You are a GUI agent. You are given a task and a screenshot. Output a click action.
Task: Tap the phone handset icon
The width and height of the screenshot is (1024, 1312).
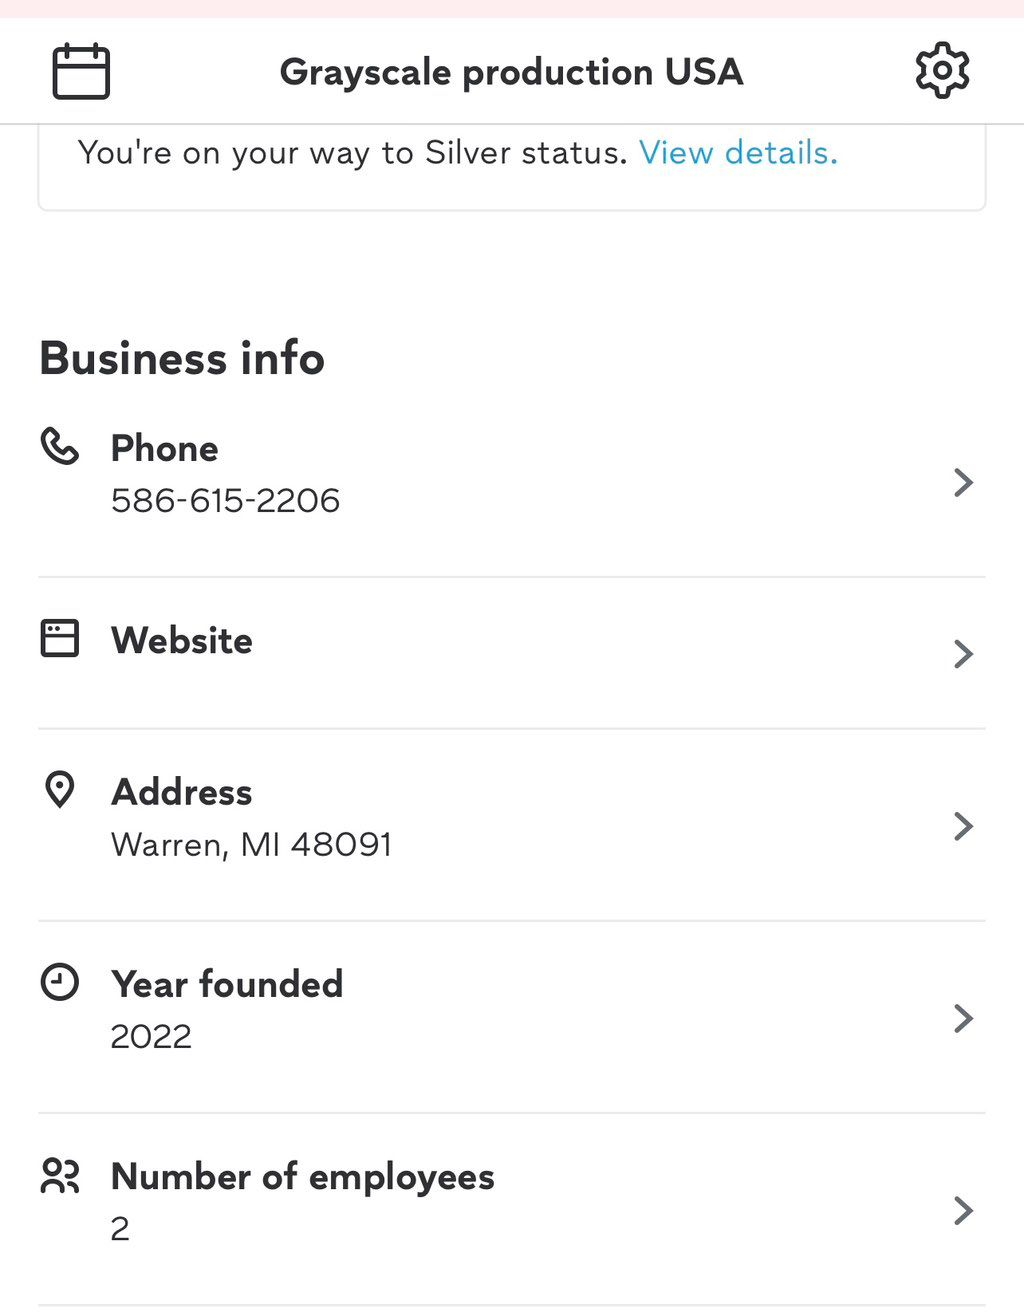tap(59, 446)
